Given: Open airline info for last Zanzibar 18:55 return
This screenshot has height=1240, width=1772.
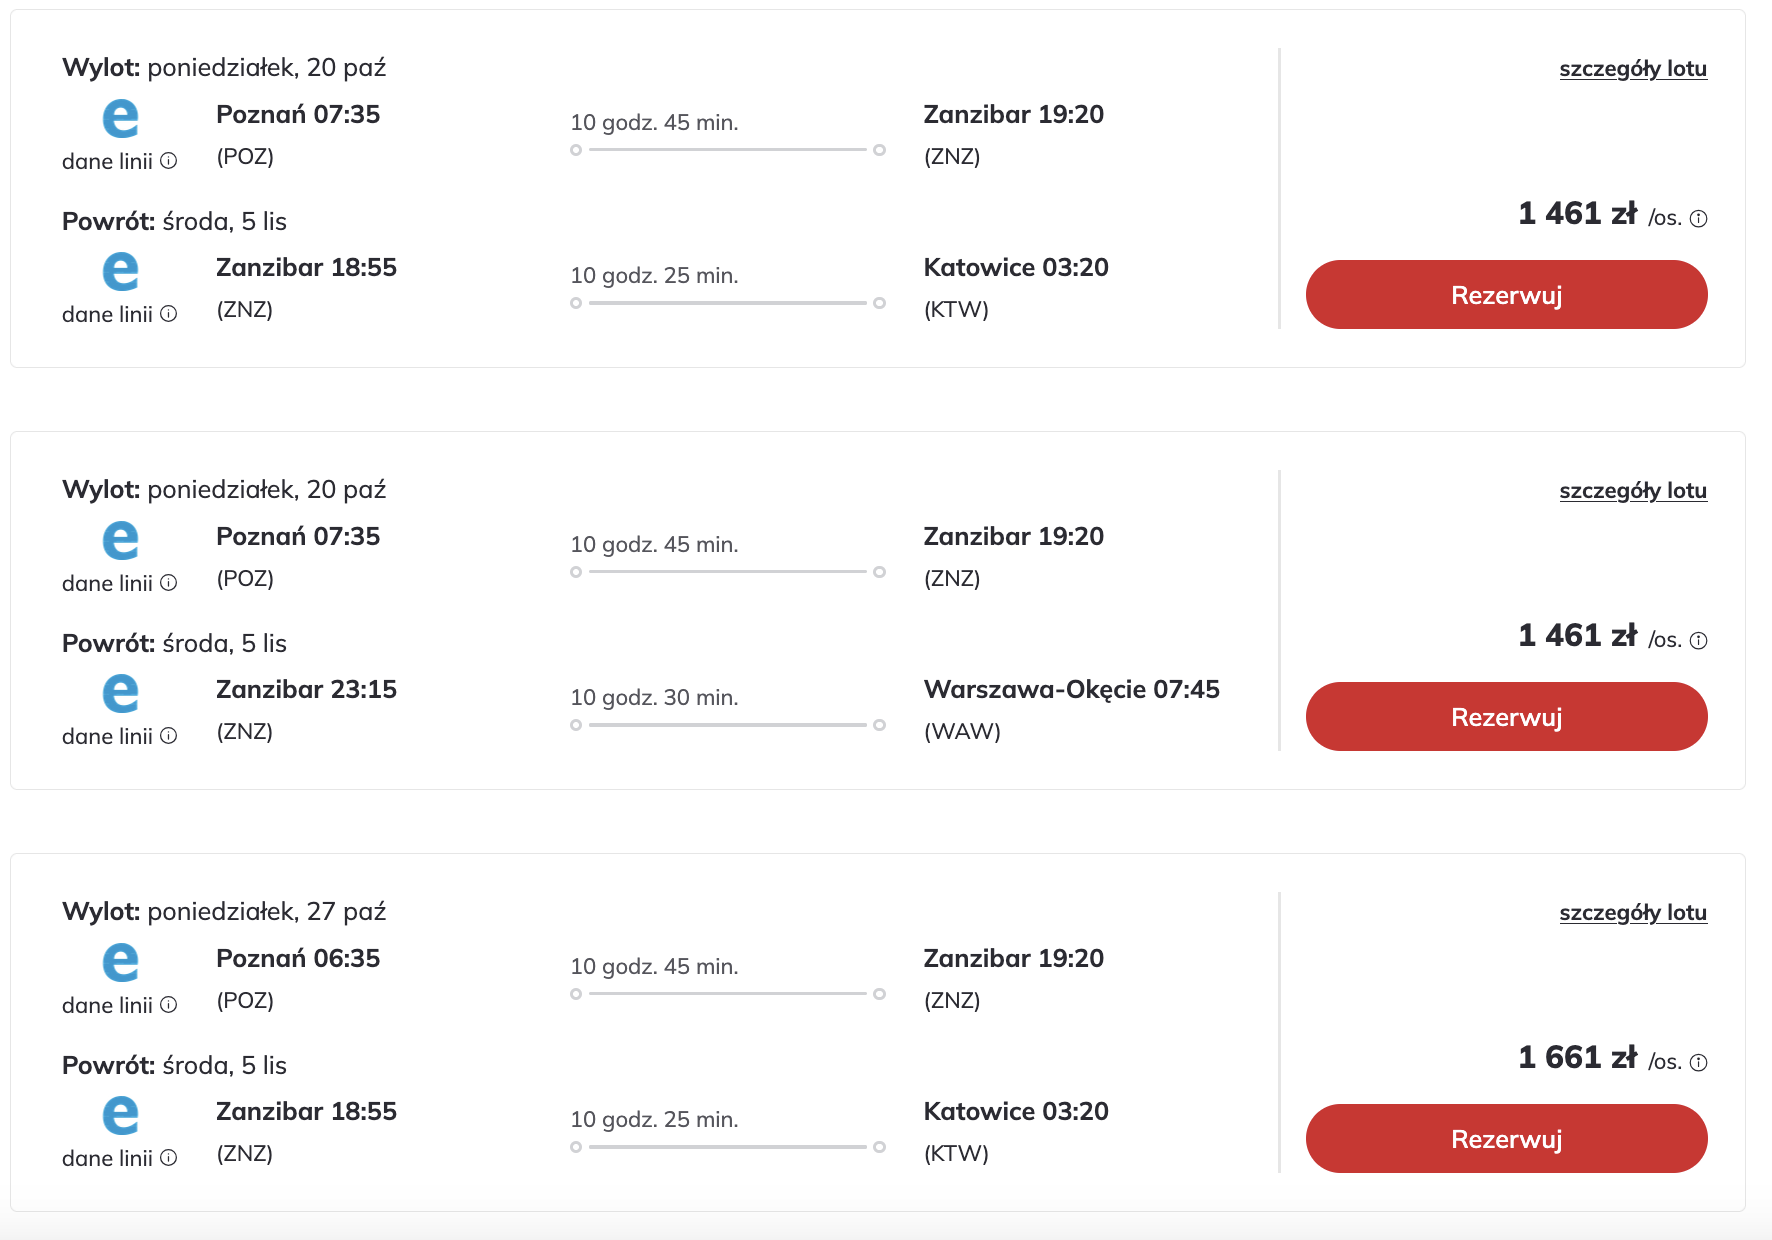Looking at the screenshot, I should [169, 1158].
